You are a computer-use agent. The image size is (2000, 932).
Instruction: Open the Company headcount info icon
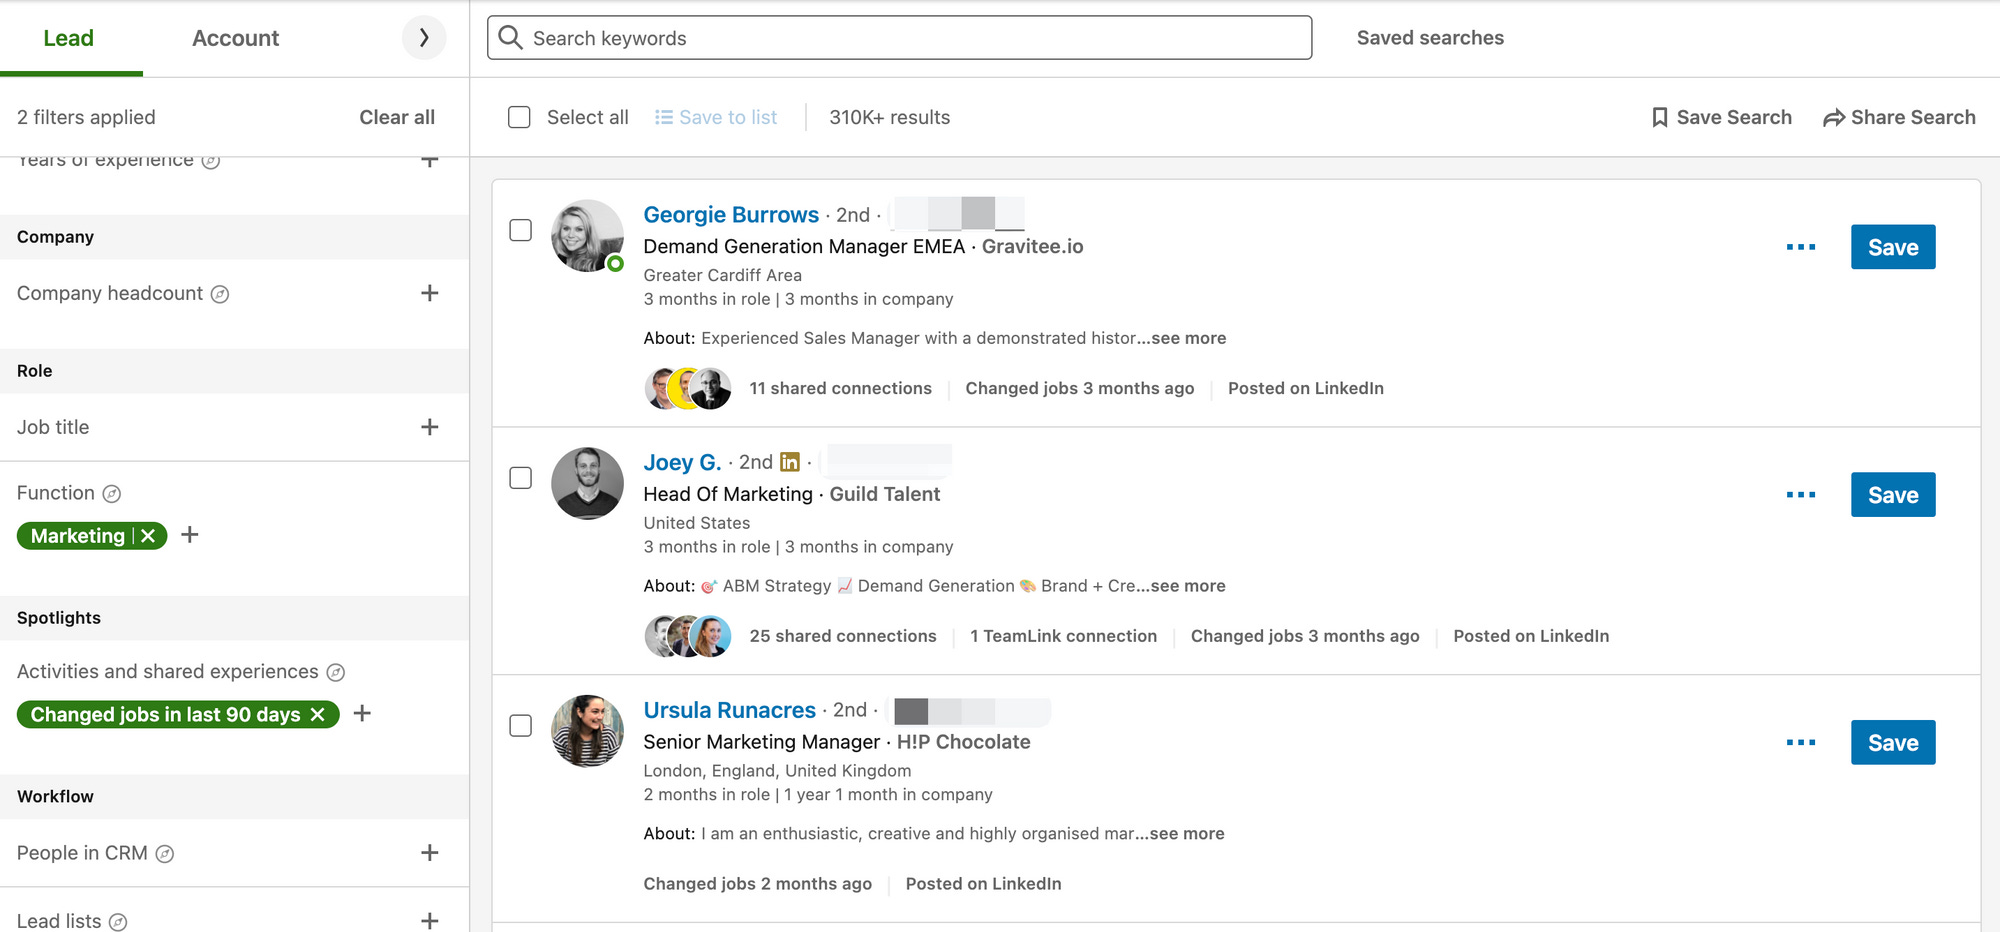pyautogui.click(x=220, y=294)
